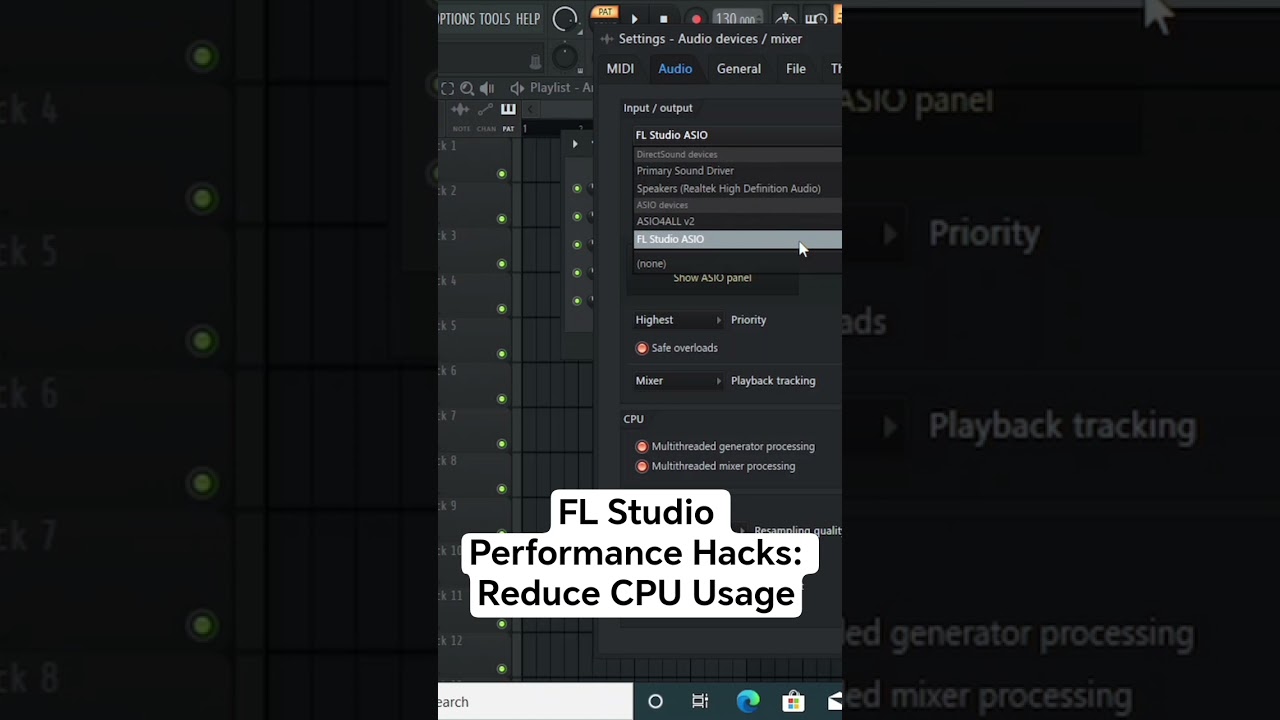Select the CHAN automation view icon
The image size is (1280, 720).
click(x=486, y=110)
